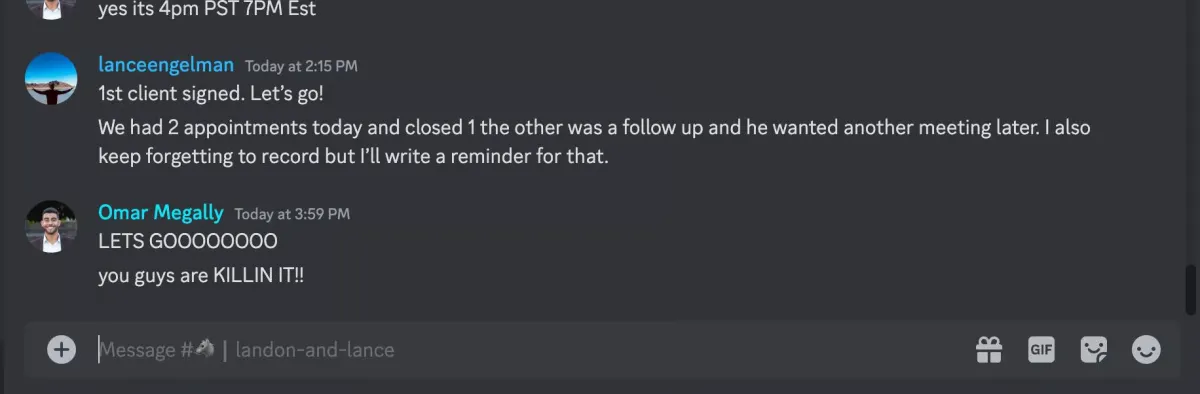Open Omar Megally's username profile
Screen dimensions: 1200x394
[x=161, y=213]
